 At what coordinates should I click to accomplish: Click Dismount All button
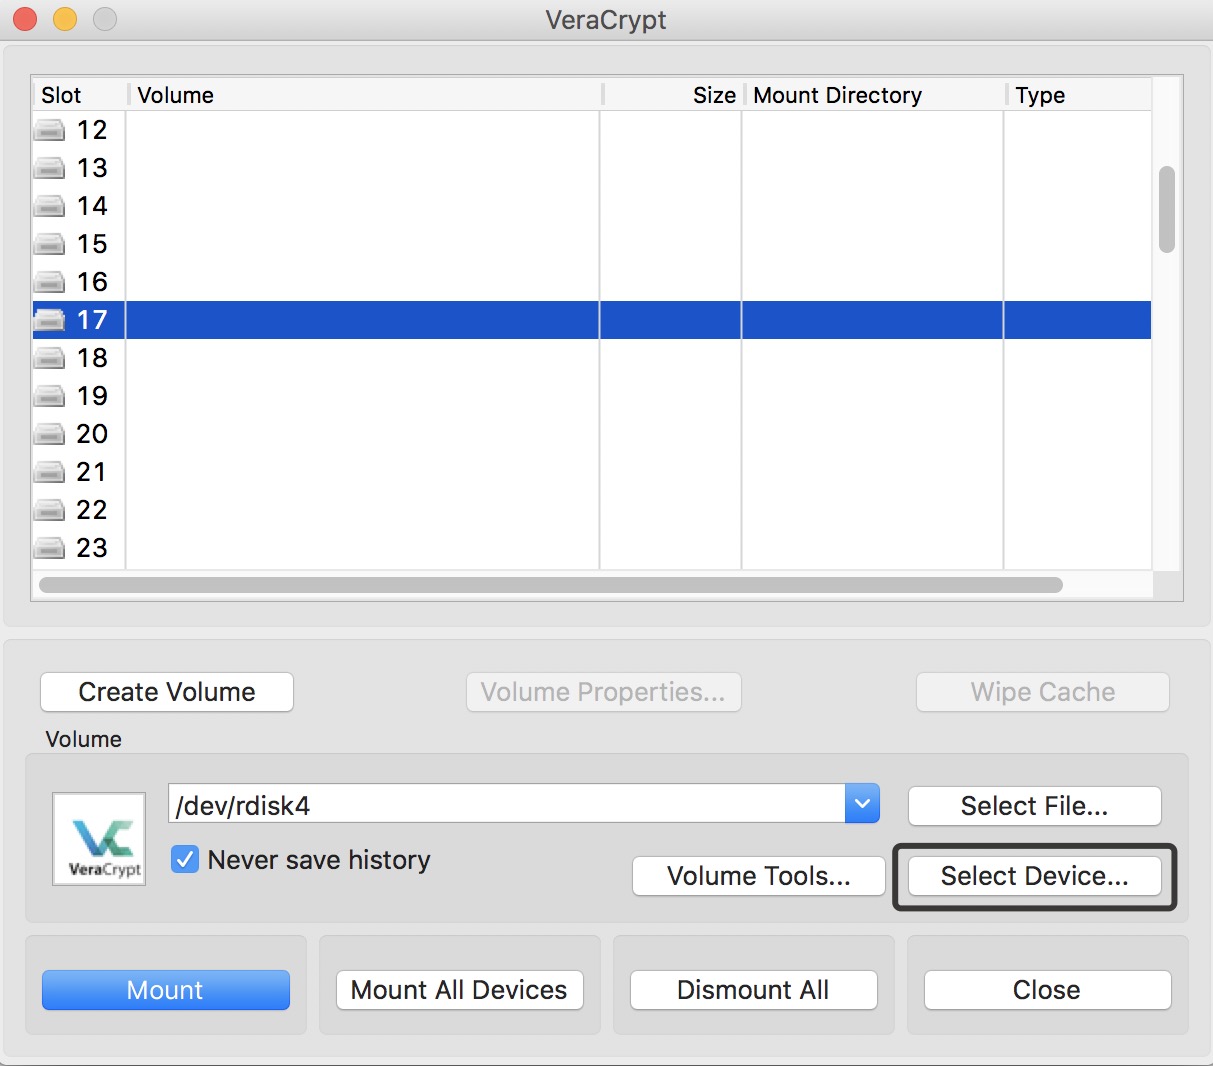pos(754,990)
